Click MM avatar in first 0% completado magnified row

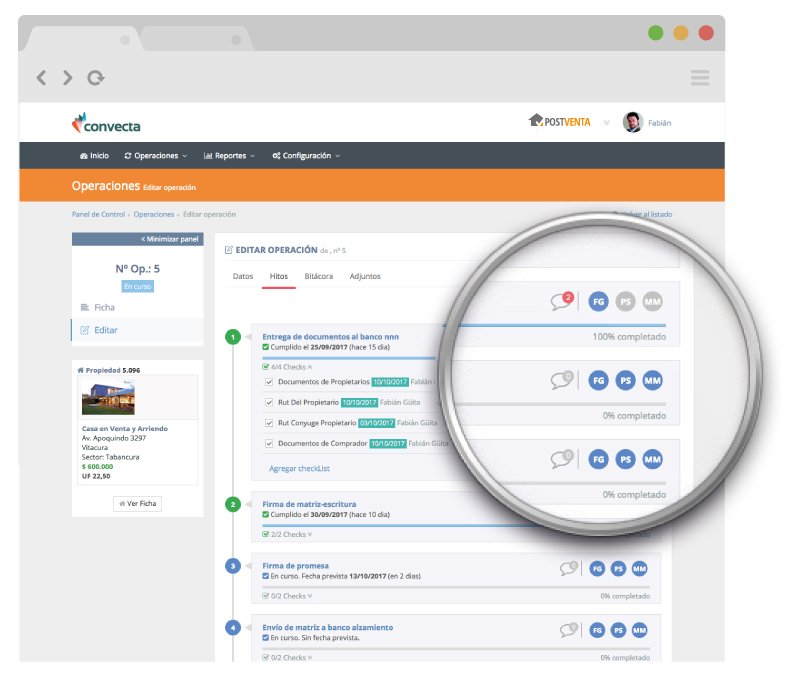point(653,380)
